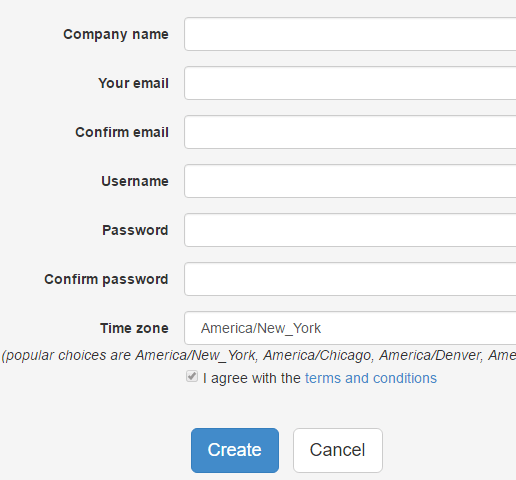516x480 pixels.
Task: Select the Confirm password field
Action: [x=350, y=279]
